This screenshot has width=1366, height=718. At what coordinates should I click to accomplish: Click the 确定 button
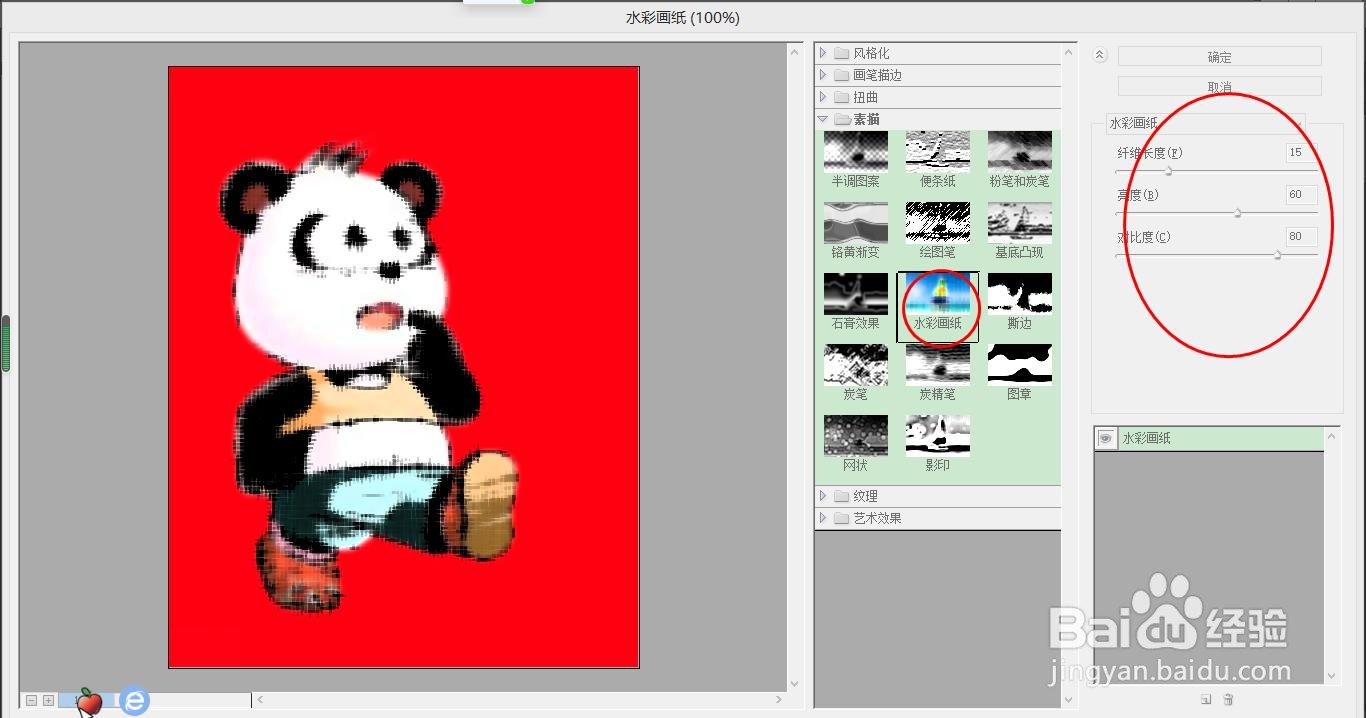click(x=1219, y=57)
